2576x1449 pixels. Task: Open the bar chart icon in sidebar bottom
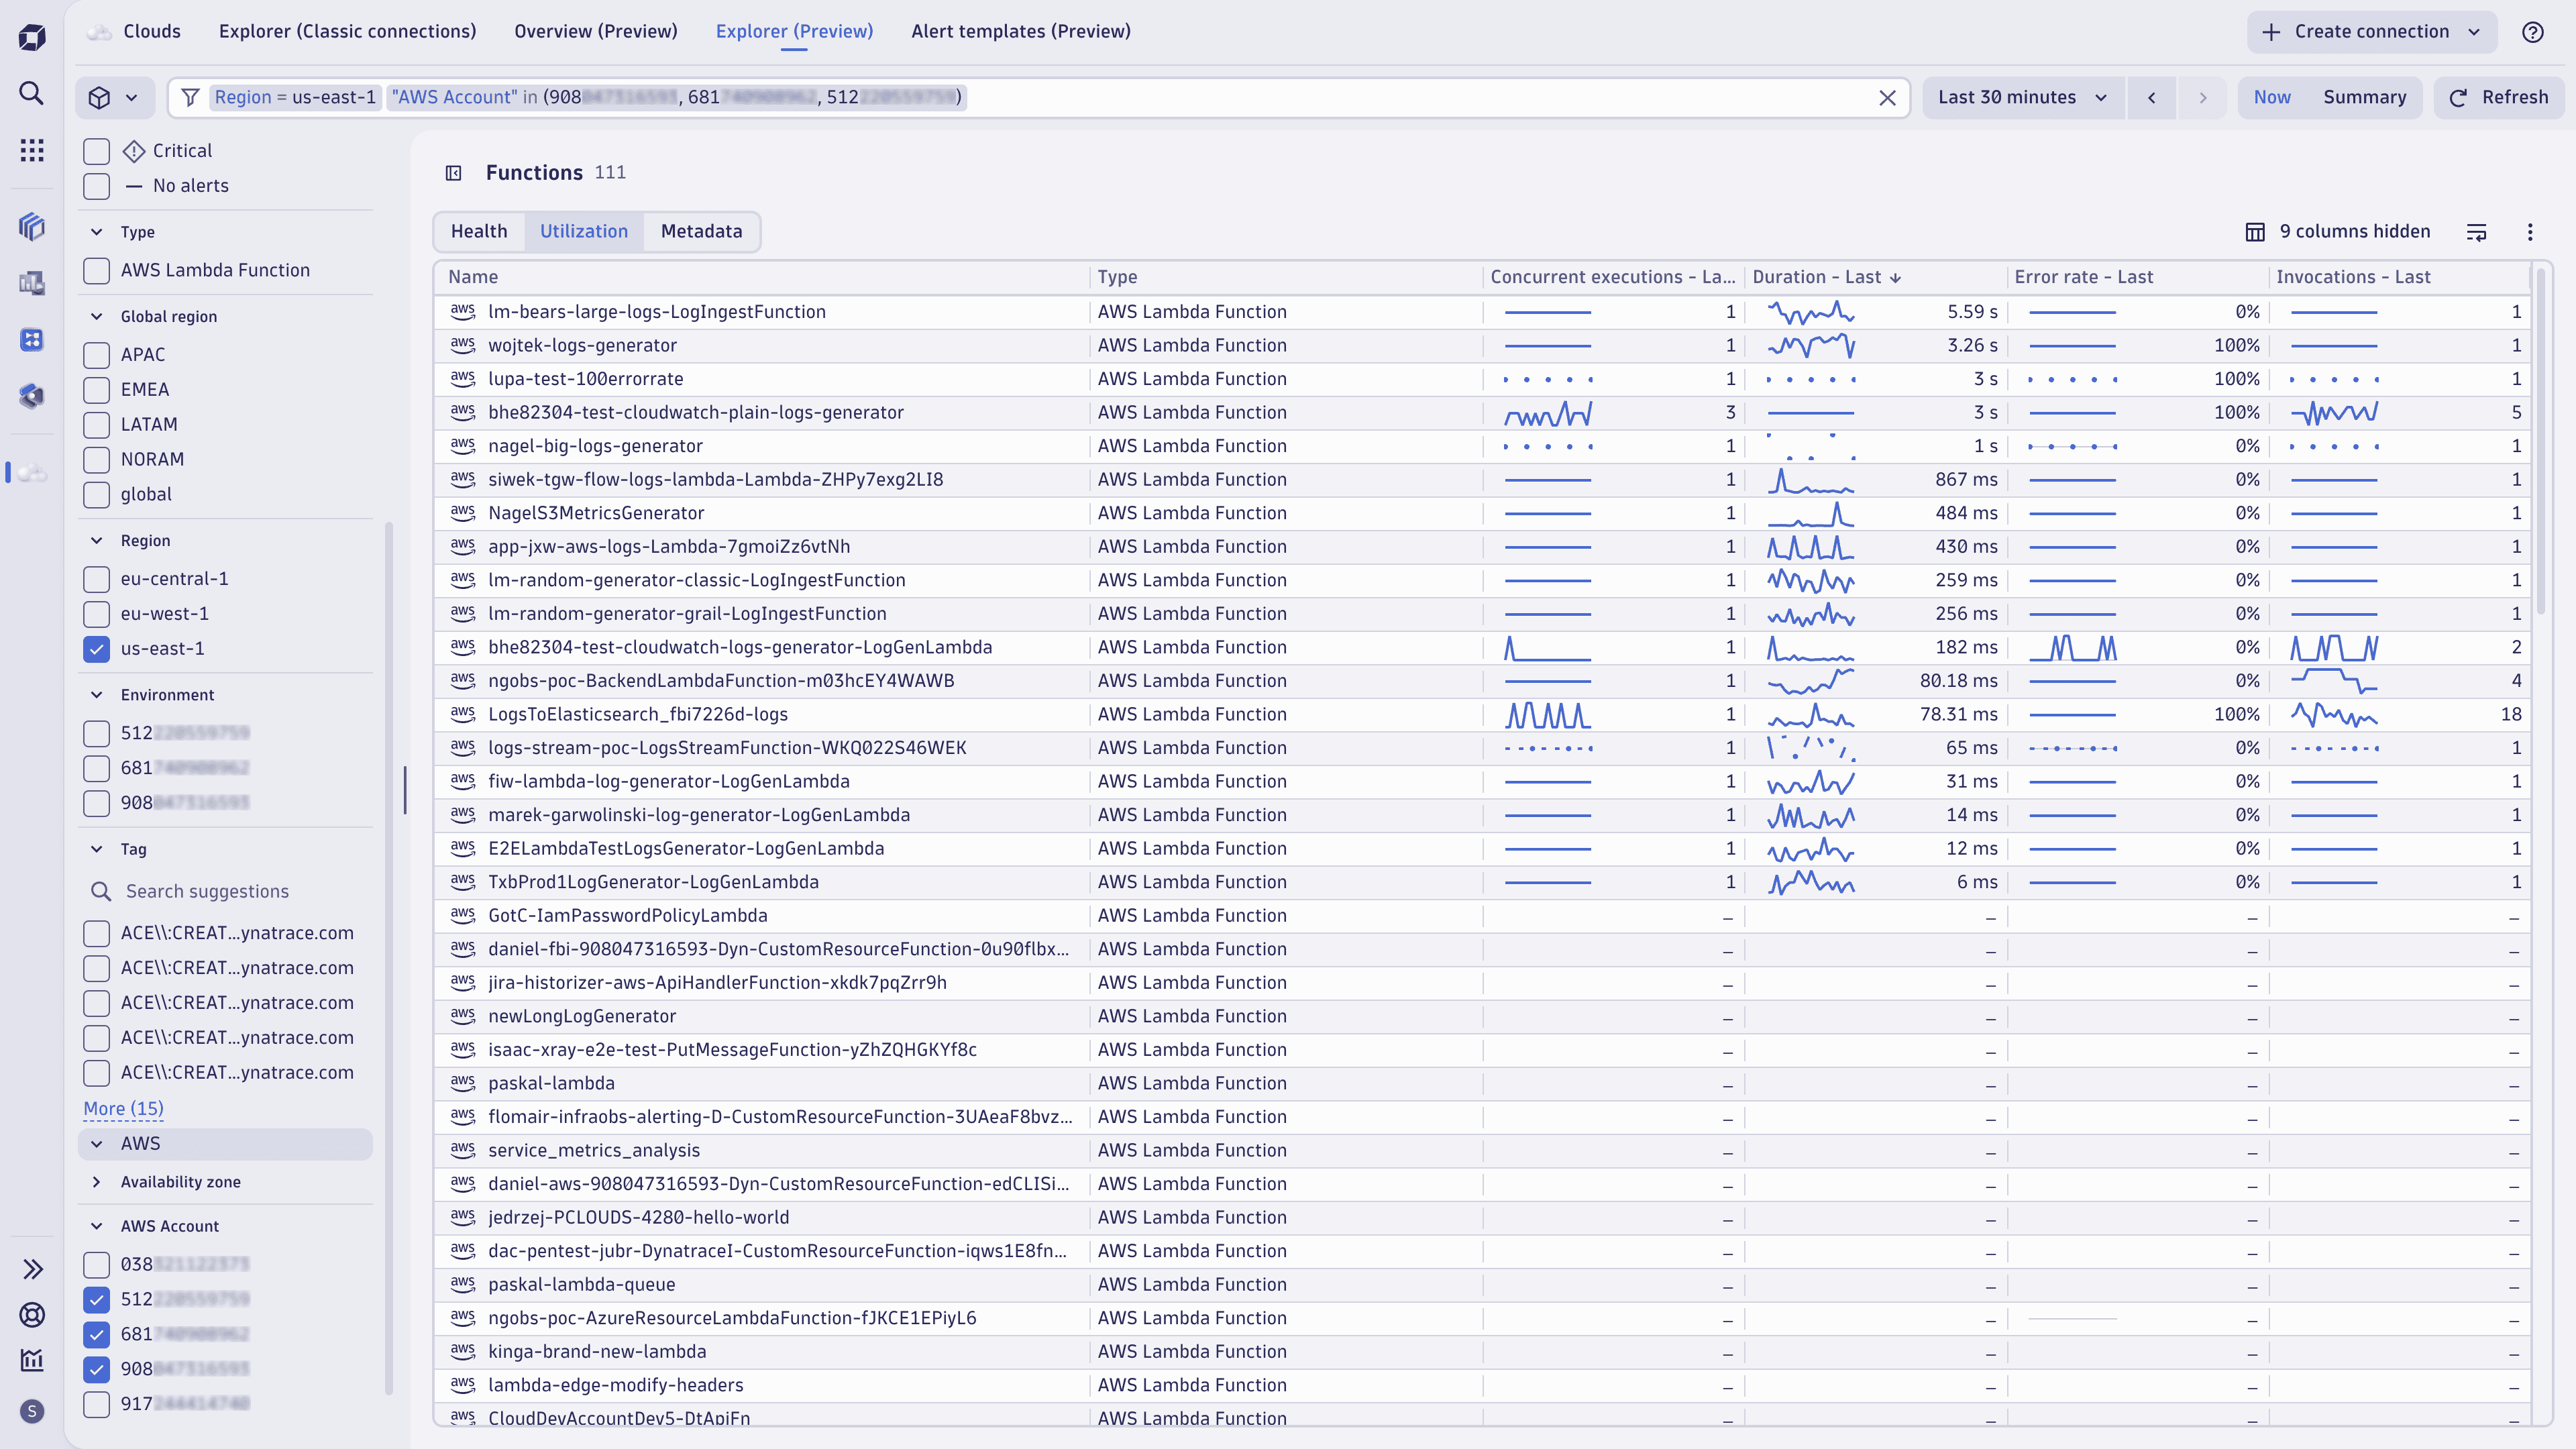tap(32, 1360)
